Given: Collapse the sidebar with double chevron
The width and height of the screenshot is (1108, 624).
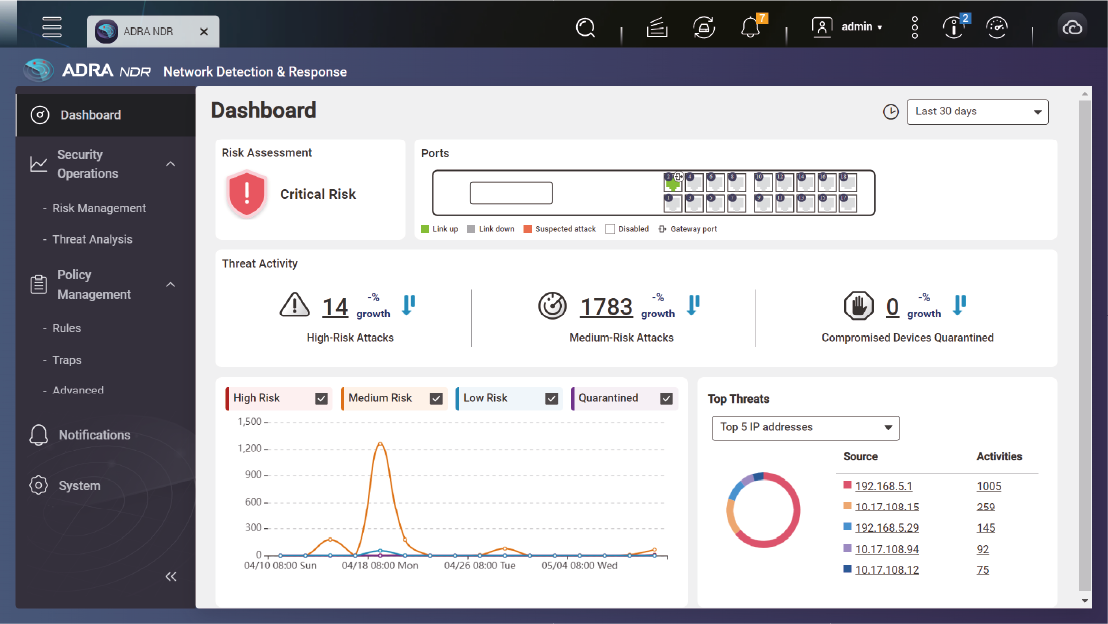Looking at the screenshot, I should [x=171, y=577].
